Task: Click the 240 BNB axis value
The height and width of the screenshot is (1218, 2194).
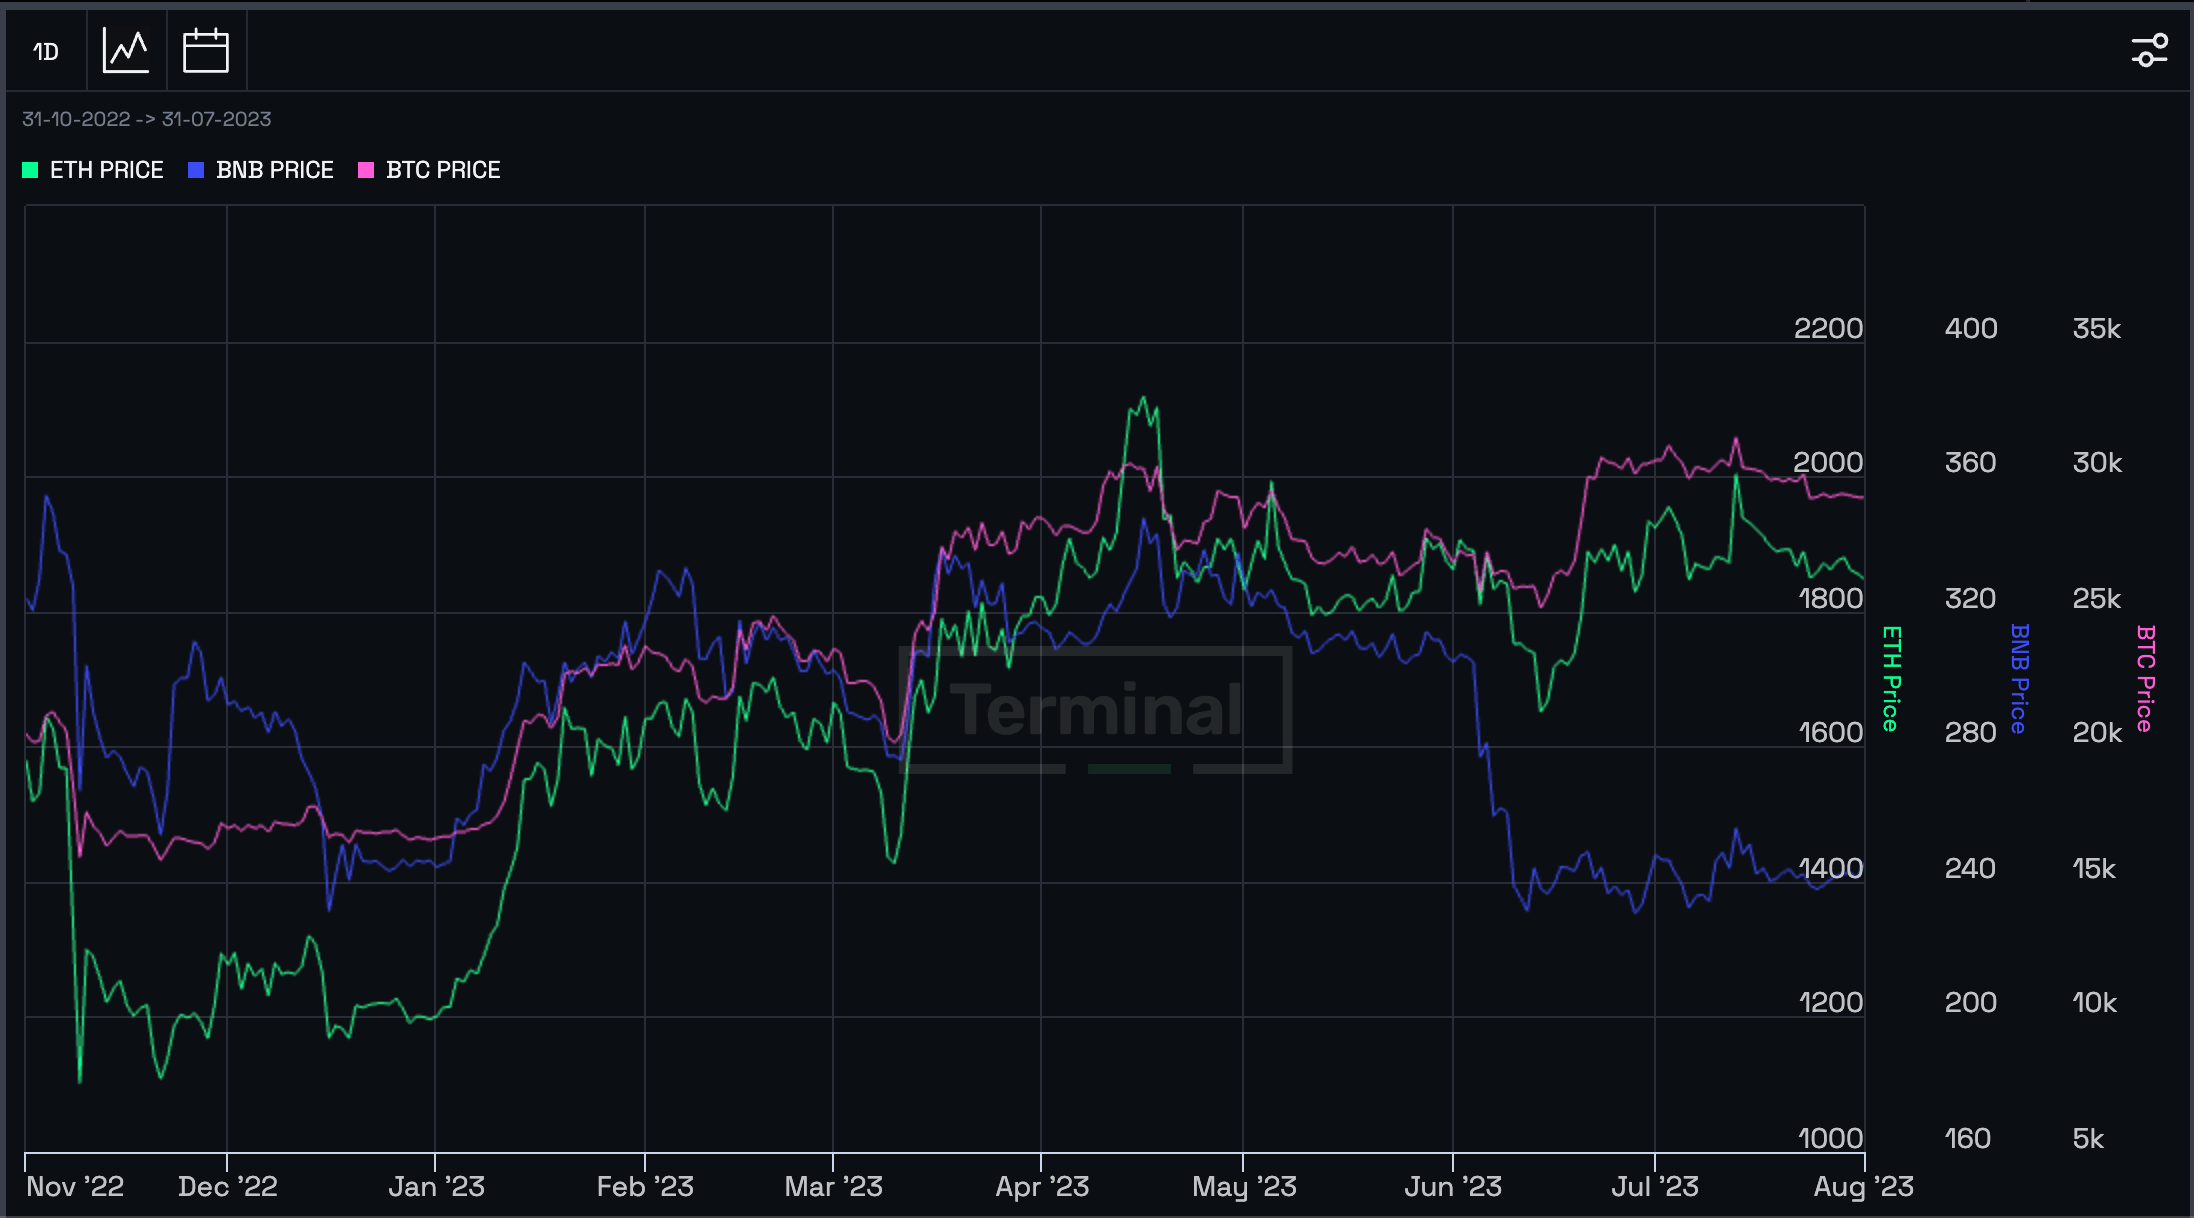Action: click(1971, 868)
